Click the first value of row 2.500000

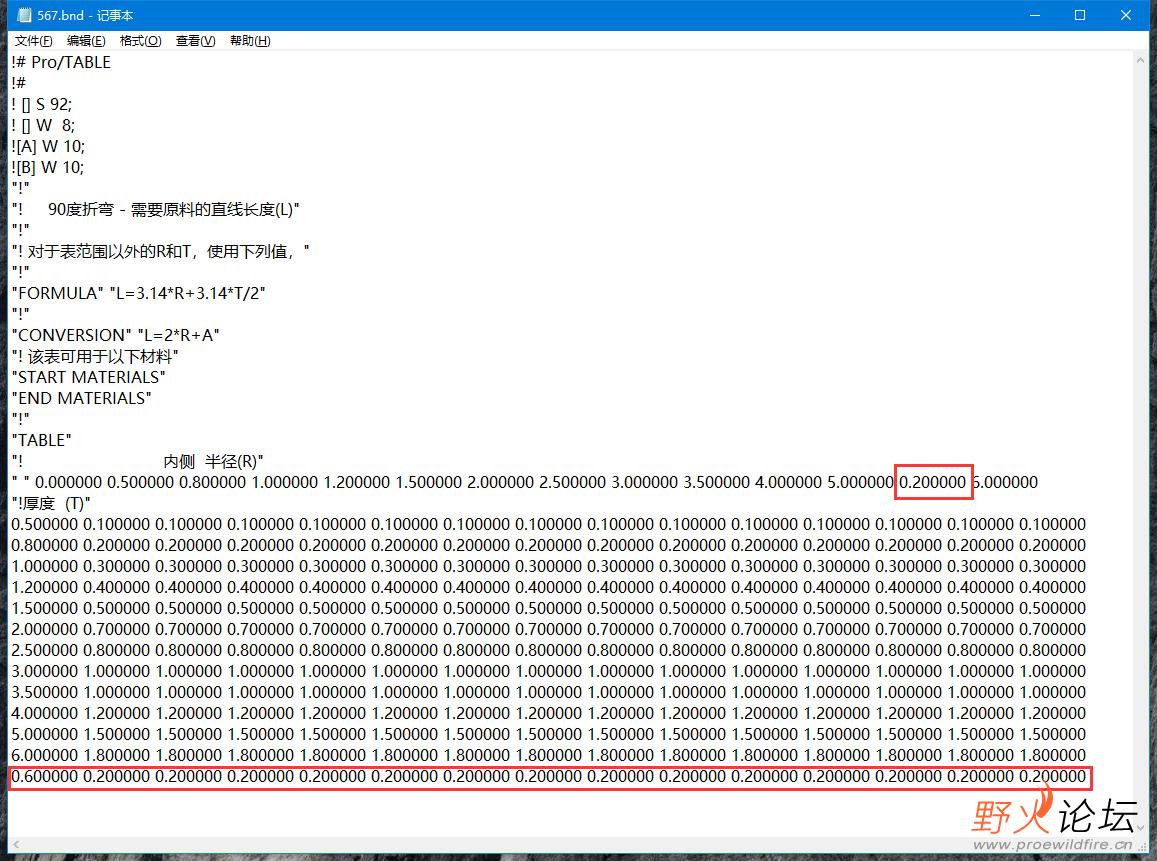[x=44, y=650]
